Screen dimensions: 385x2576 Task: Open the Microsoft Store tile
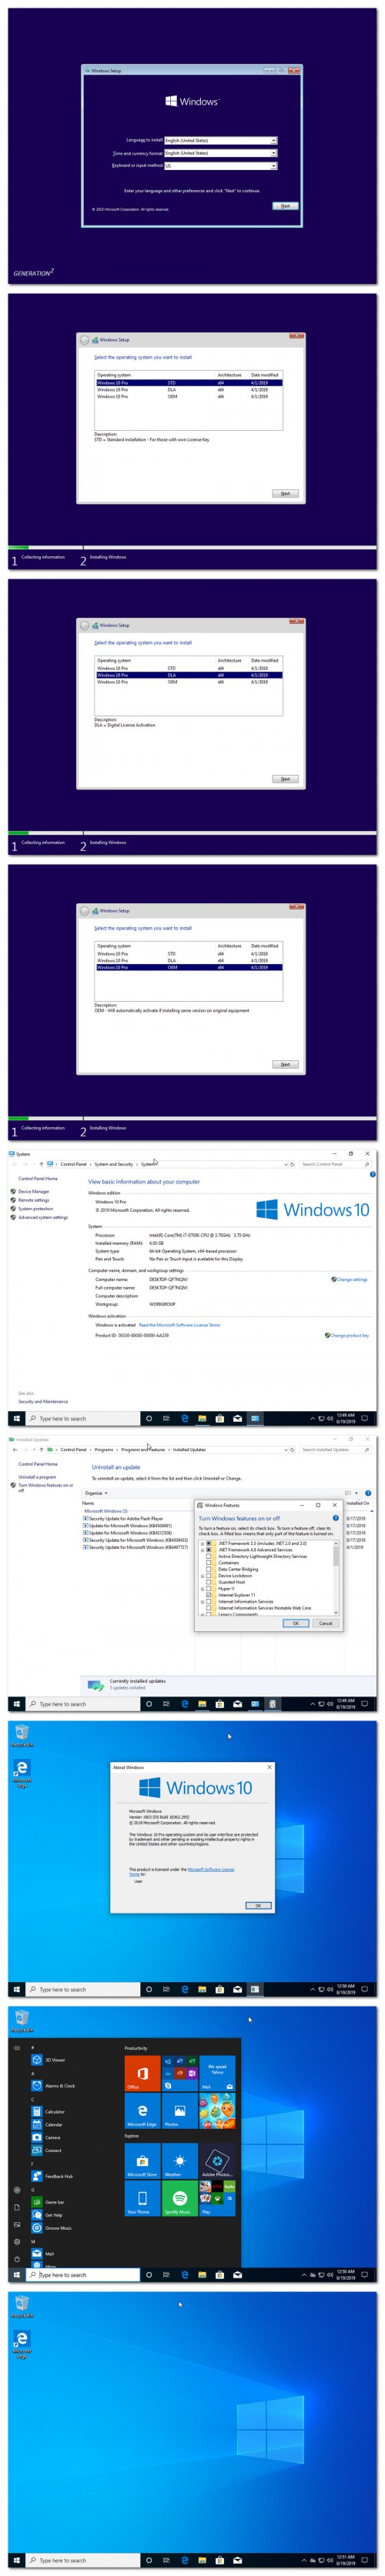(142, 2162)
